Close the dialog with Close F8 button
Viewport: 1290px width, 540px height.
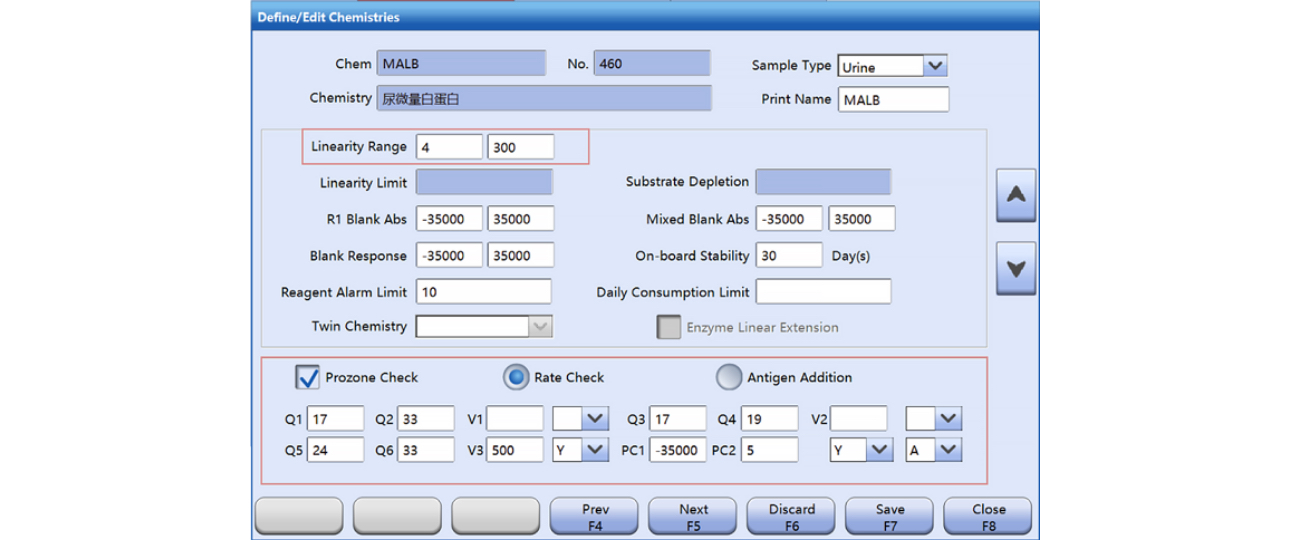(x=988, y=516)
